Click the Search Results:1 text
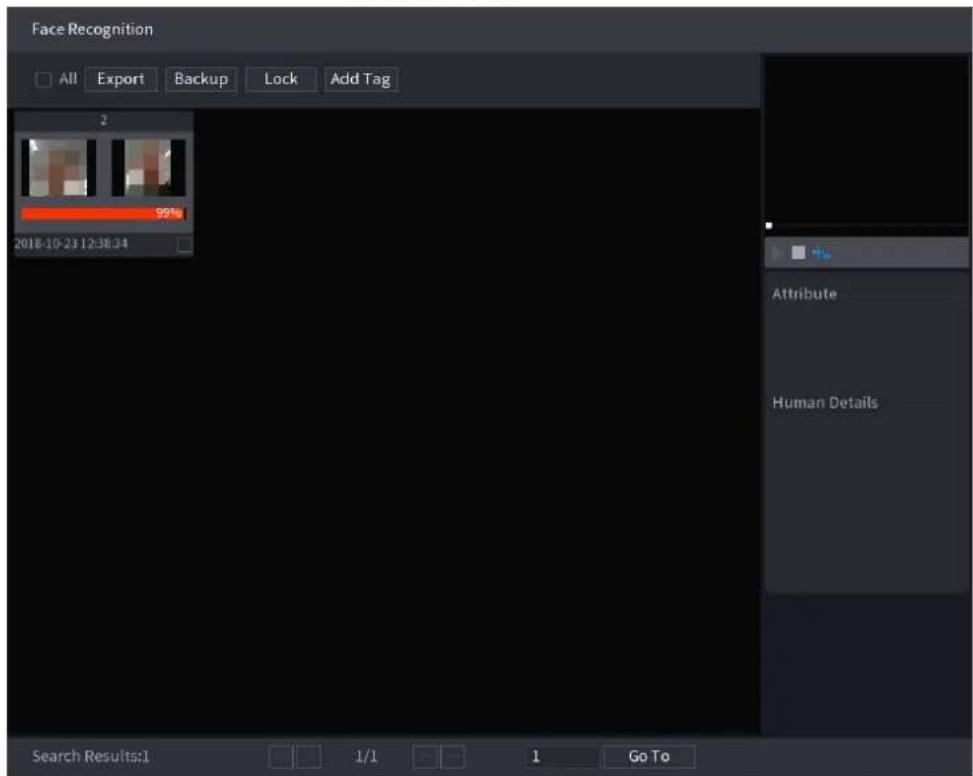The height and width of the screenshot is (776, 973). tap(91, 756)
